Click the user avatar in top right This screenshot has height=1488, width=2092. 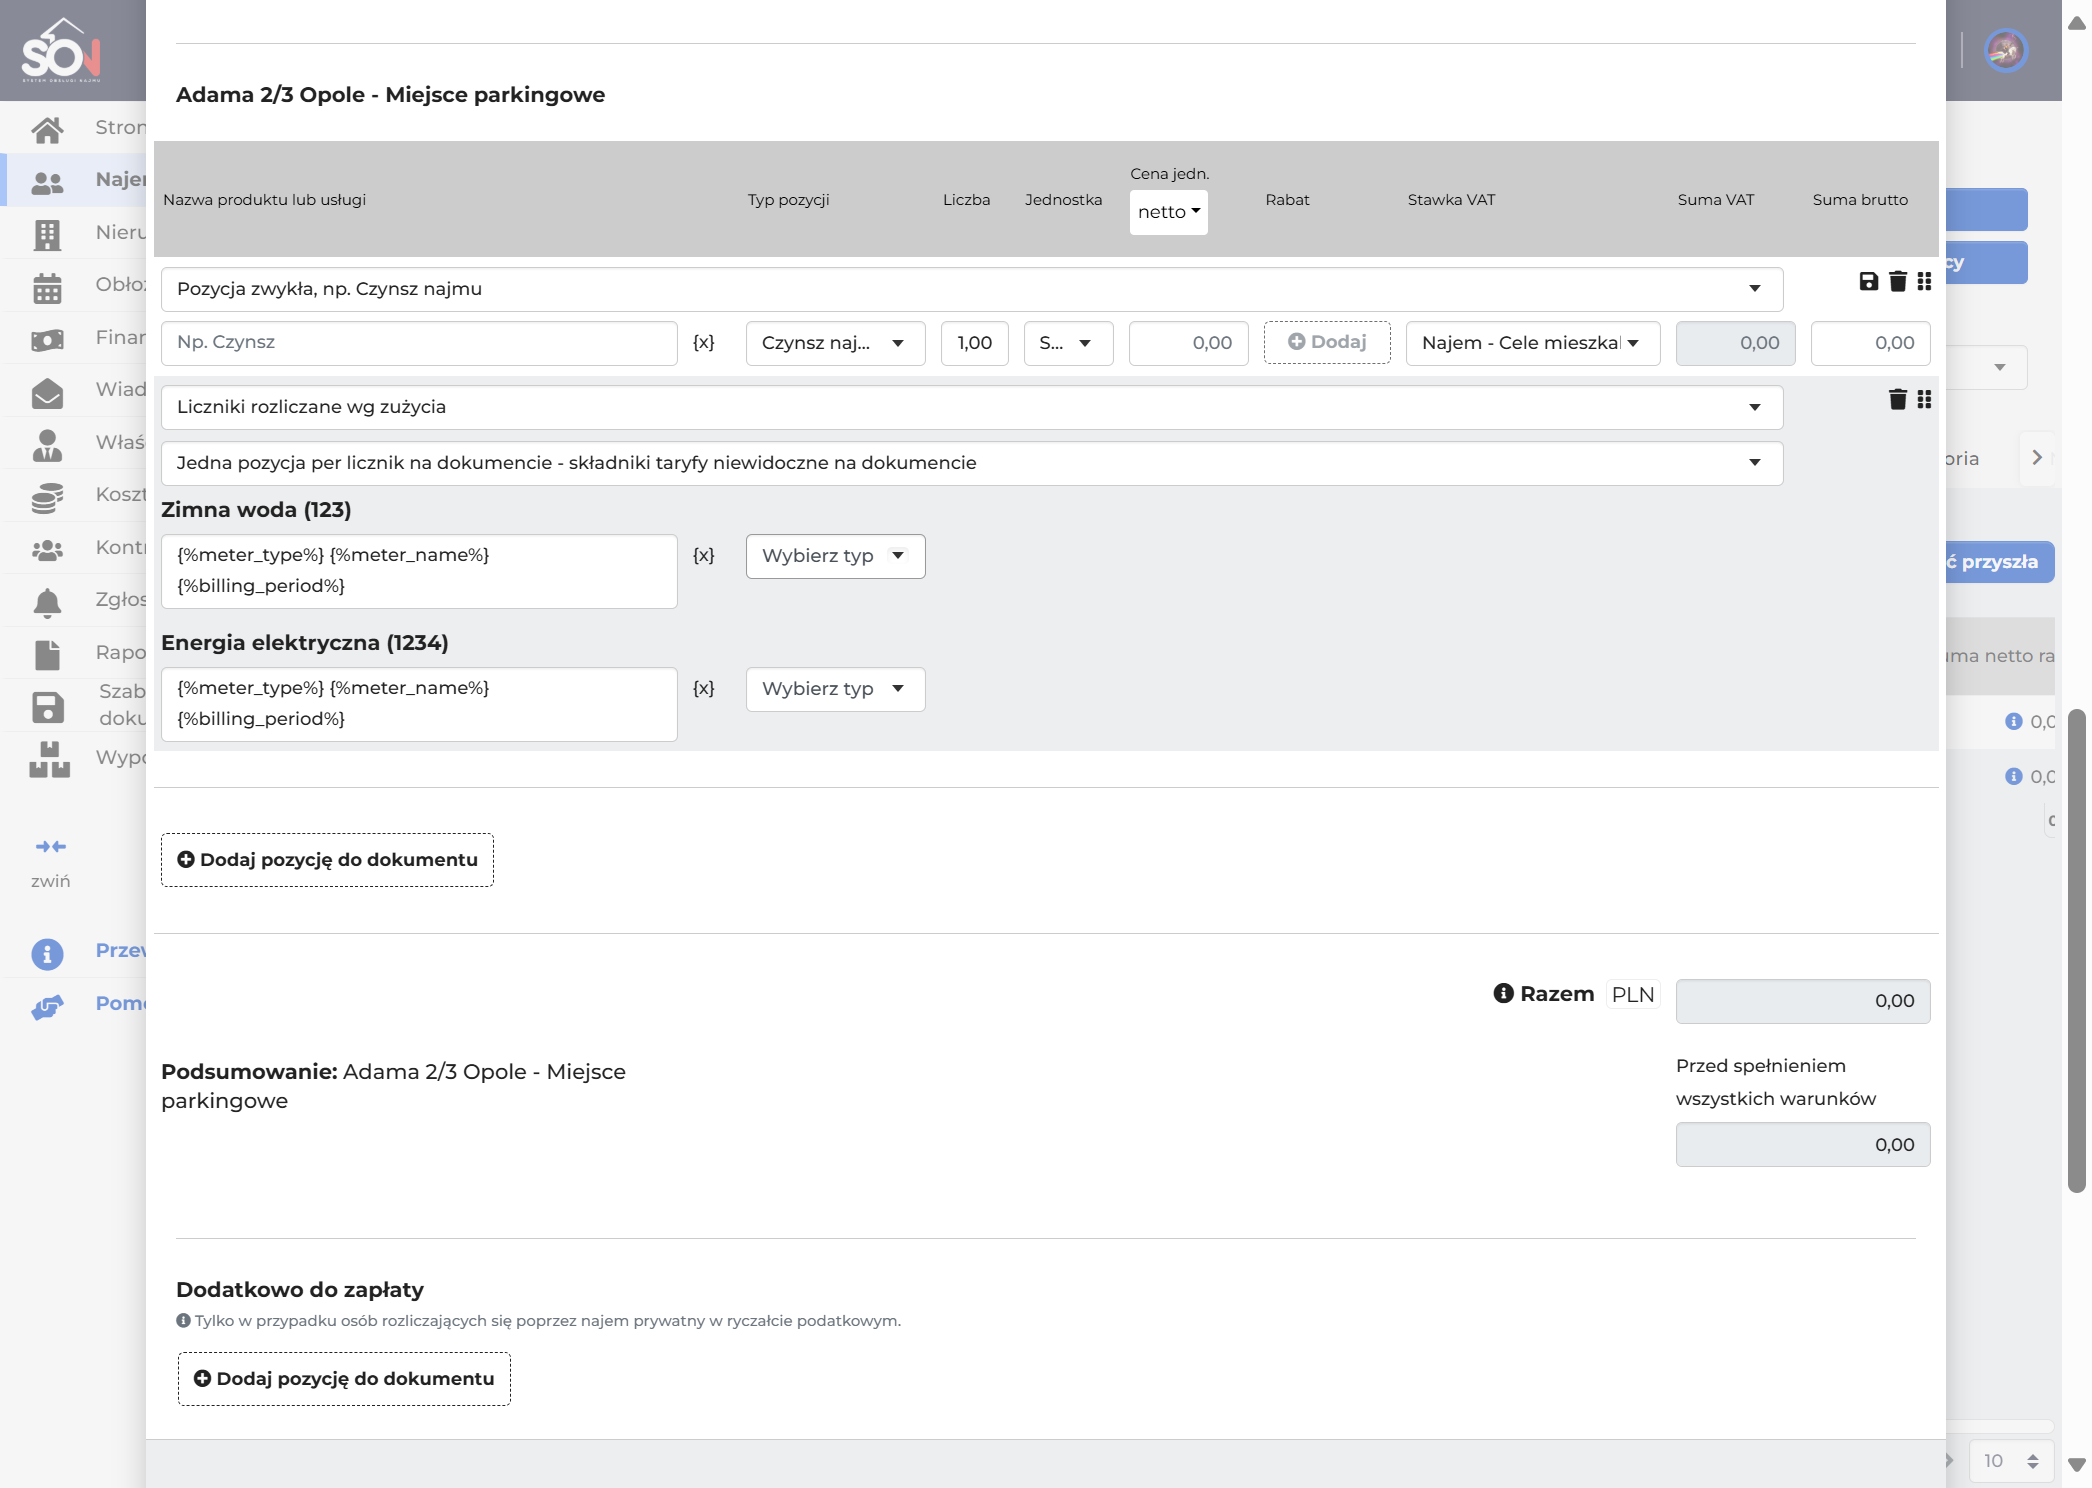click(2005, 50)
